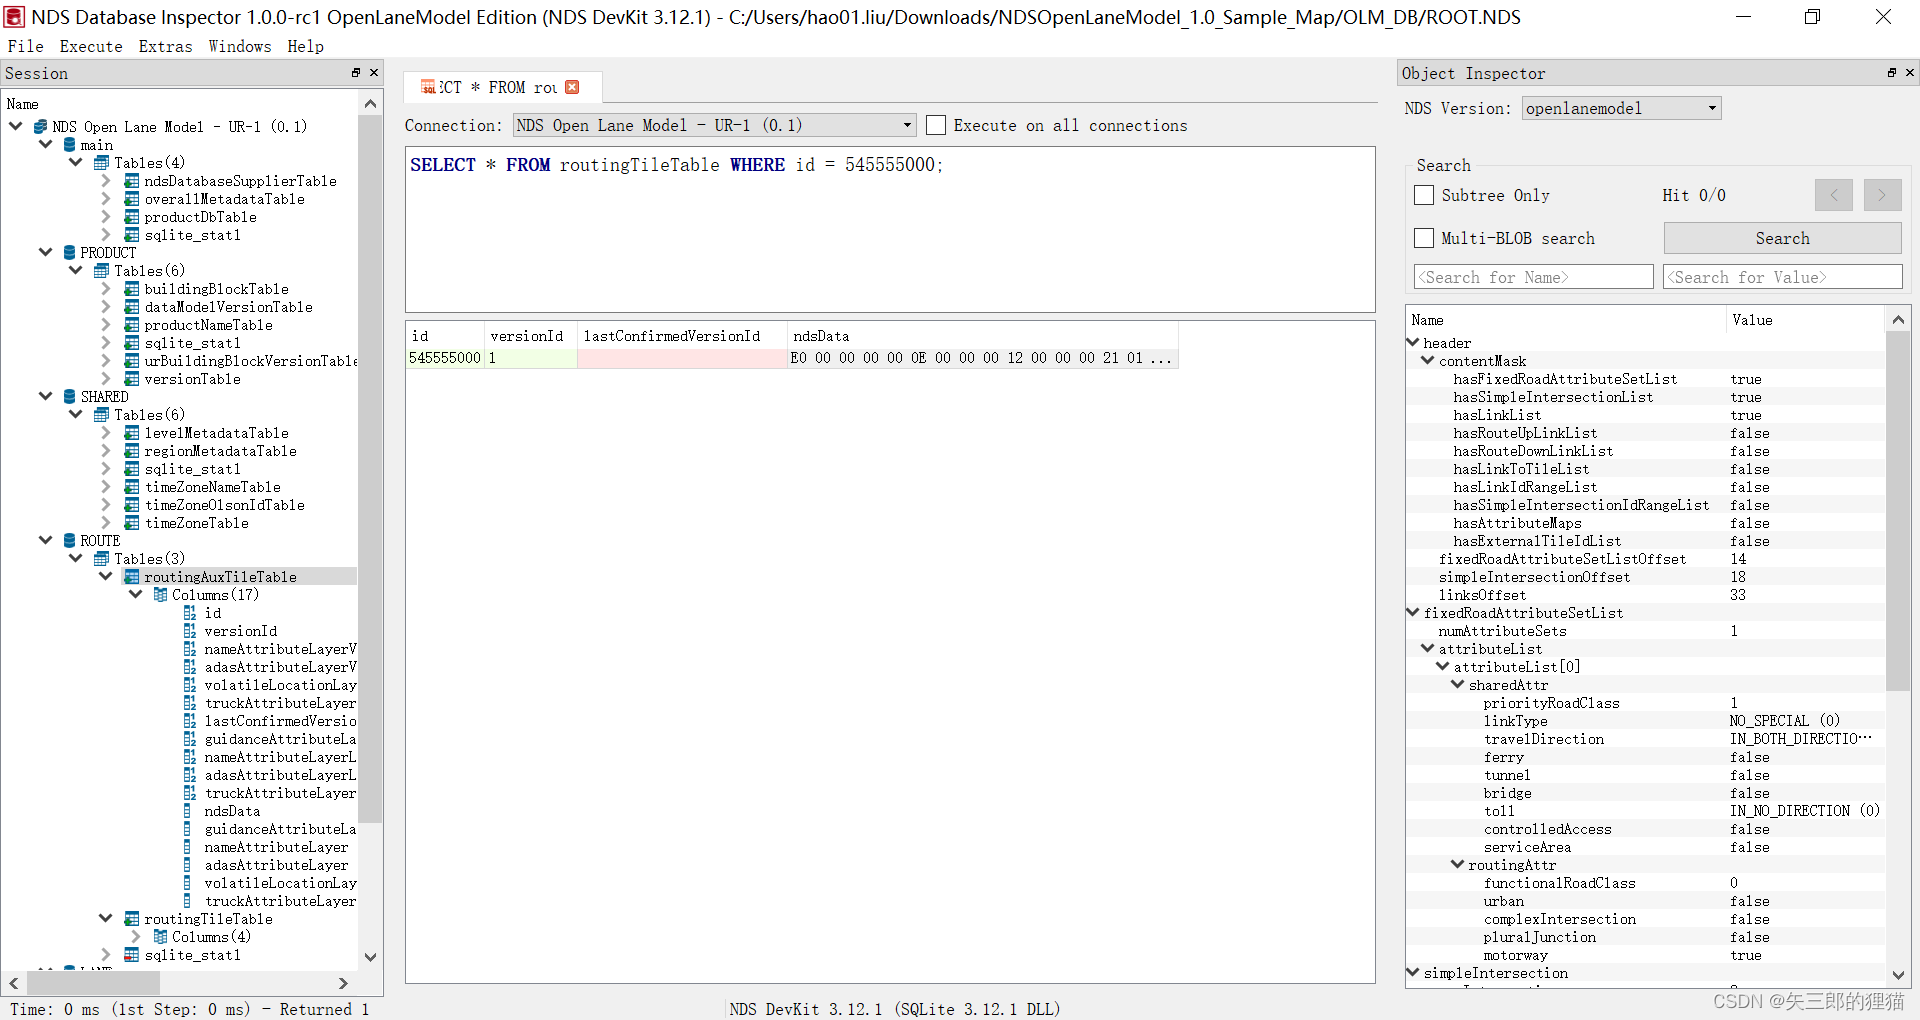Click the Search for Name field

(x=1533, y=277)
